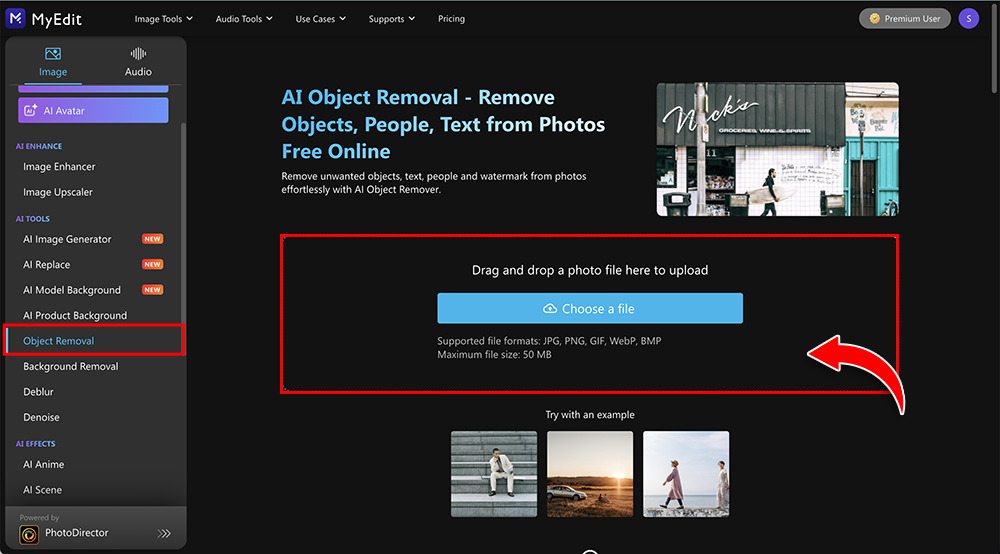Try example of man sitting on steps

click(x=494, y=474)
